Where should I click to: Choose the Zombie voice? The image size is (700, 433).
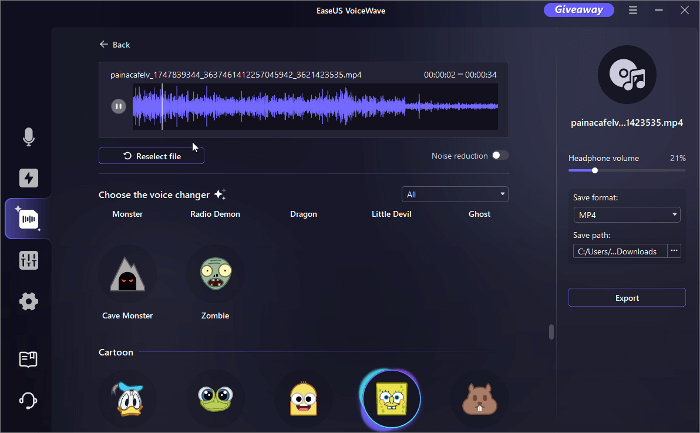tap(215, 274)
